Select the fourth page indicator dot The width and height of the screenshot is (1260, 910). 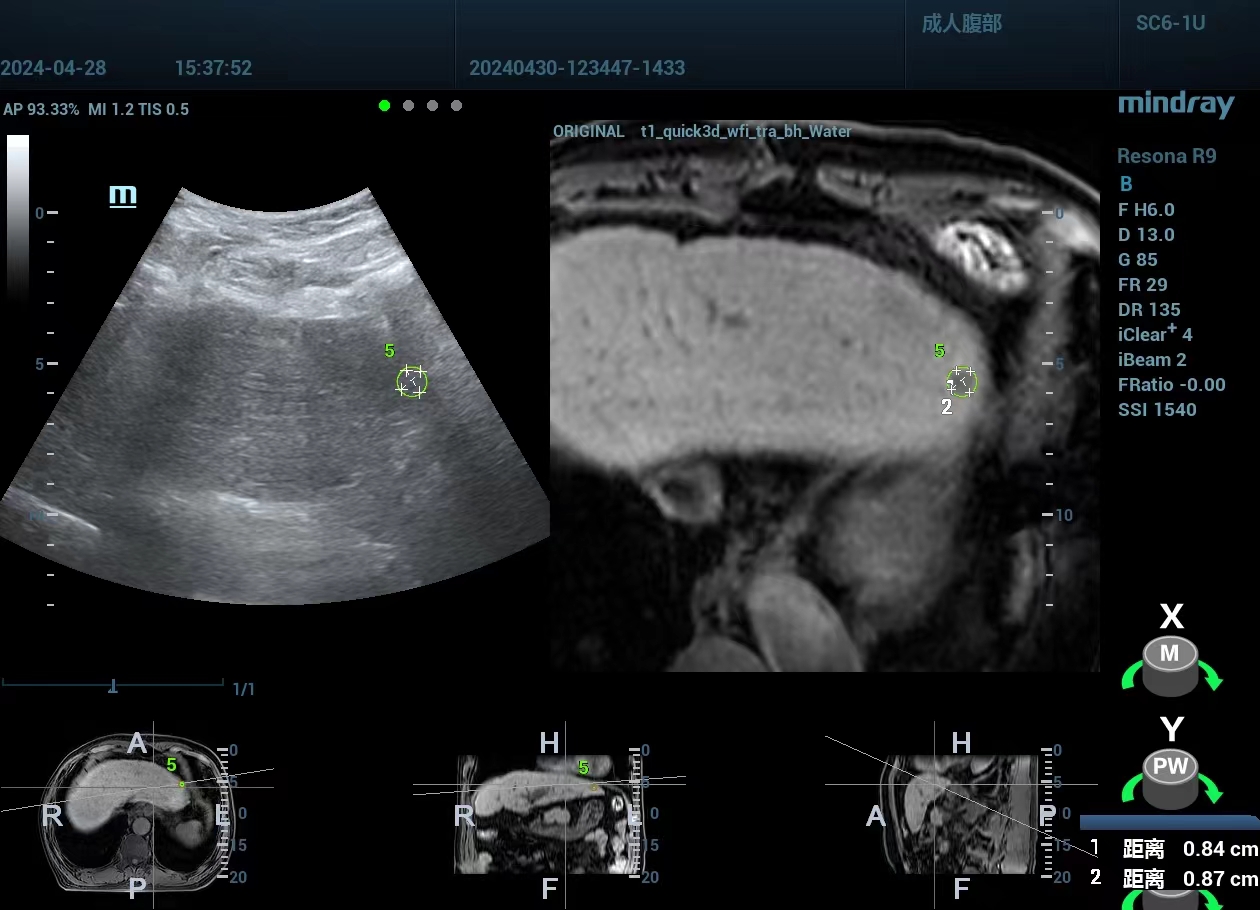click(456, 105)
